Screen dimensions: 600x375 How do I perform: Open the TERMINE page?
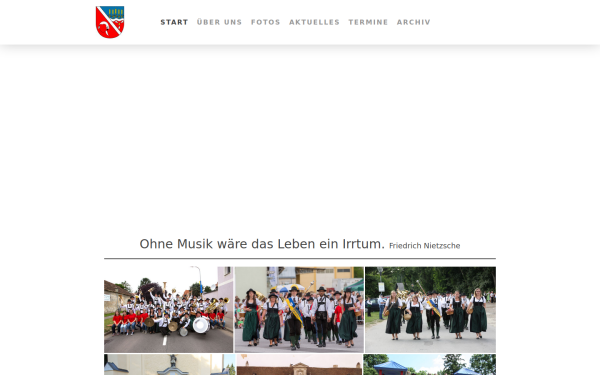click(x=368, y=22)
